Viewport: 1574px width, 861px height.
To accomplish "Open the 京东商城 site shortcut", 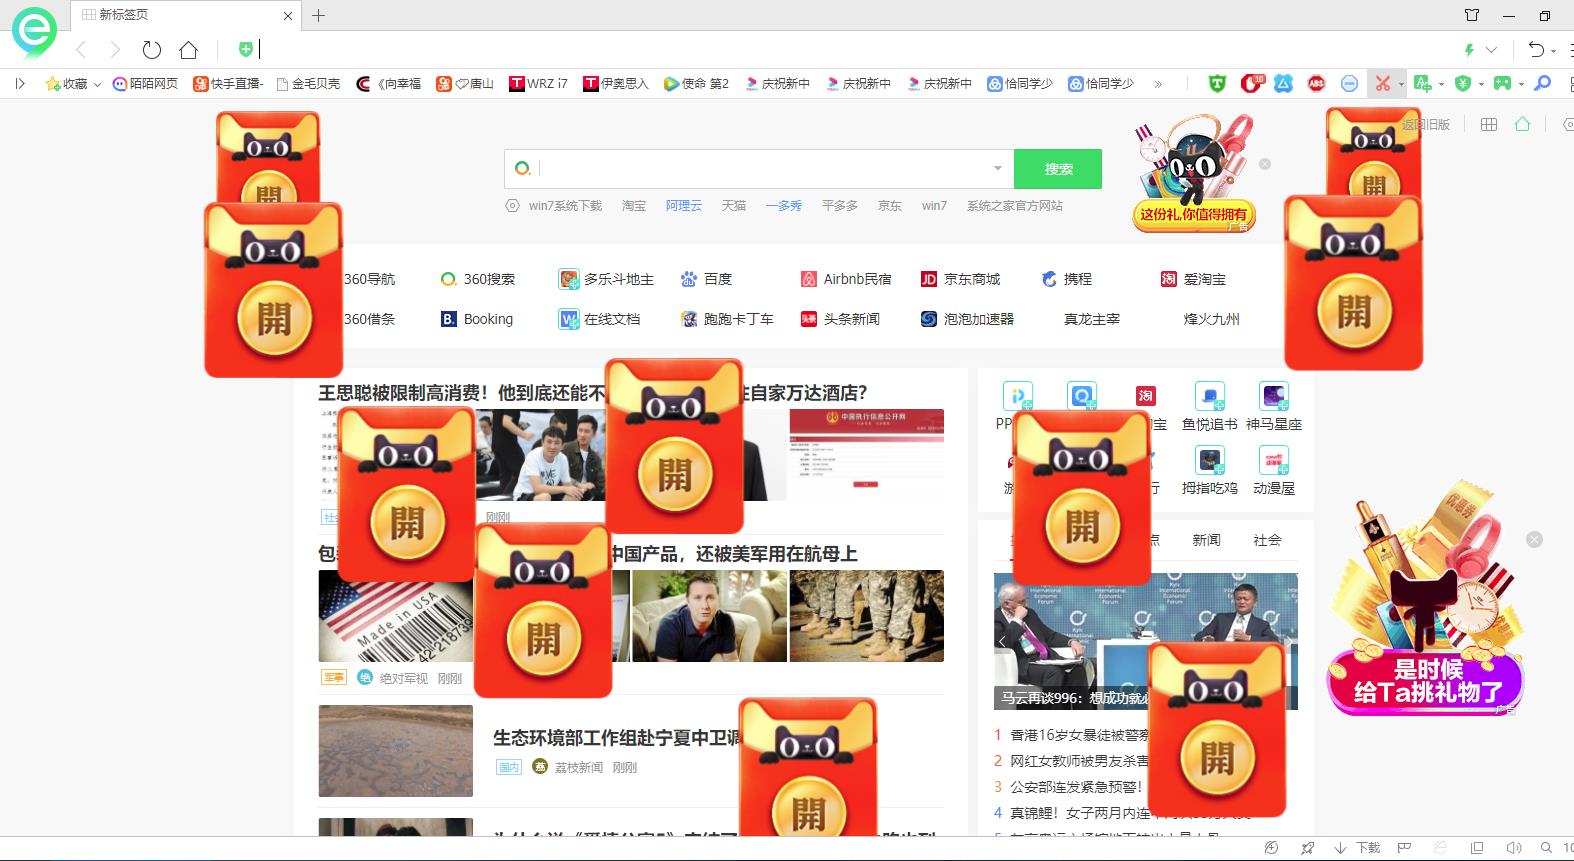I will point(960,279).
